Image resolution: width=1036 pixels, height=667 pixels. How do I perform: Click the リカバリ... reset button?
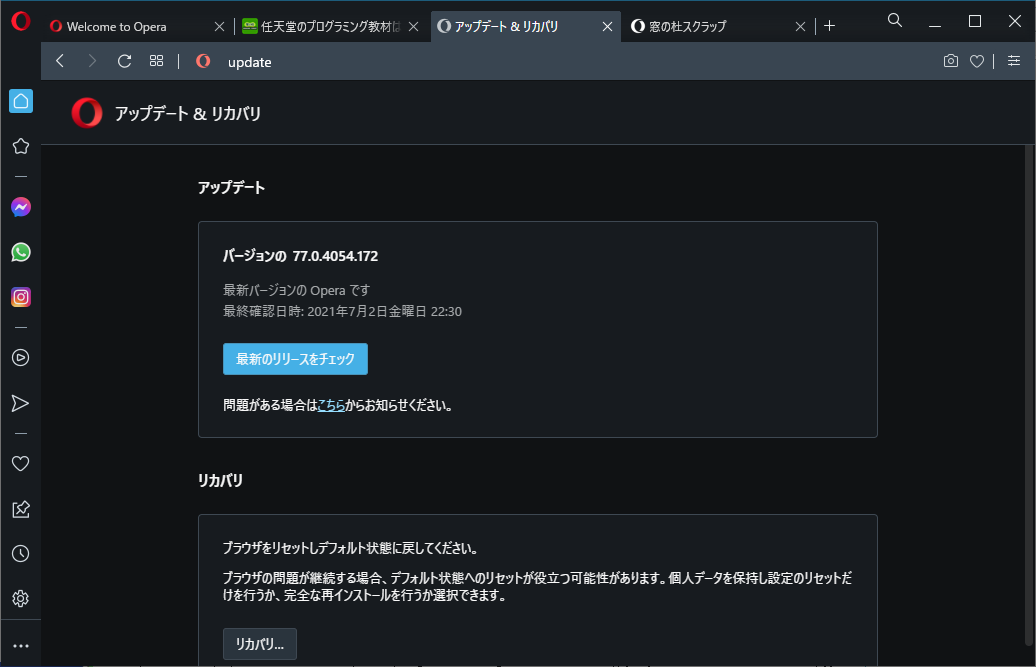click(x=259, y=644)
